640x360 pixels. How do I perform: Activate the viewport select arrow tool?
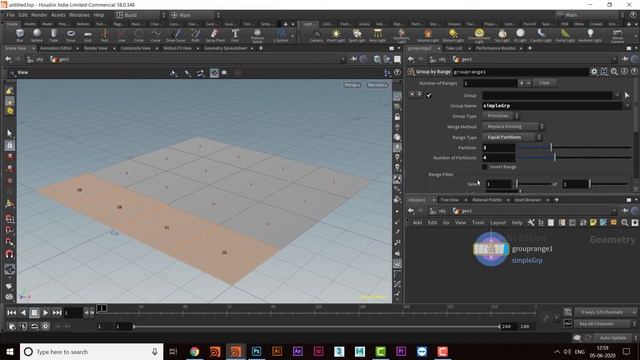click(9, 133)
